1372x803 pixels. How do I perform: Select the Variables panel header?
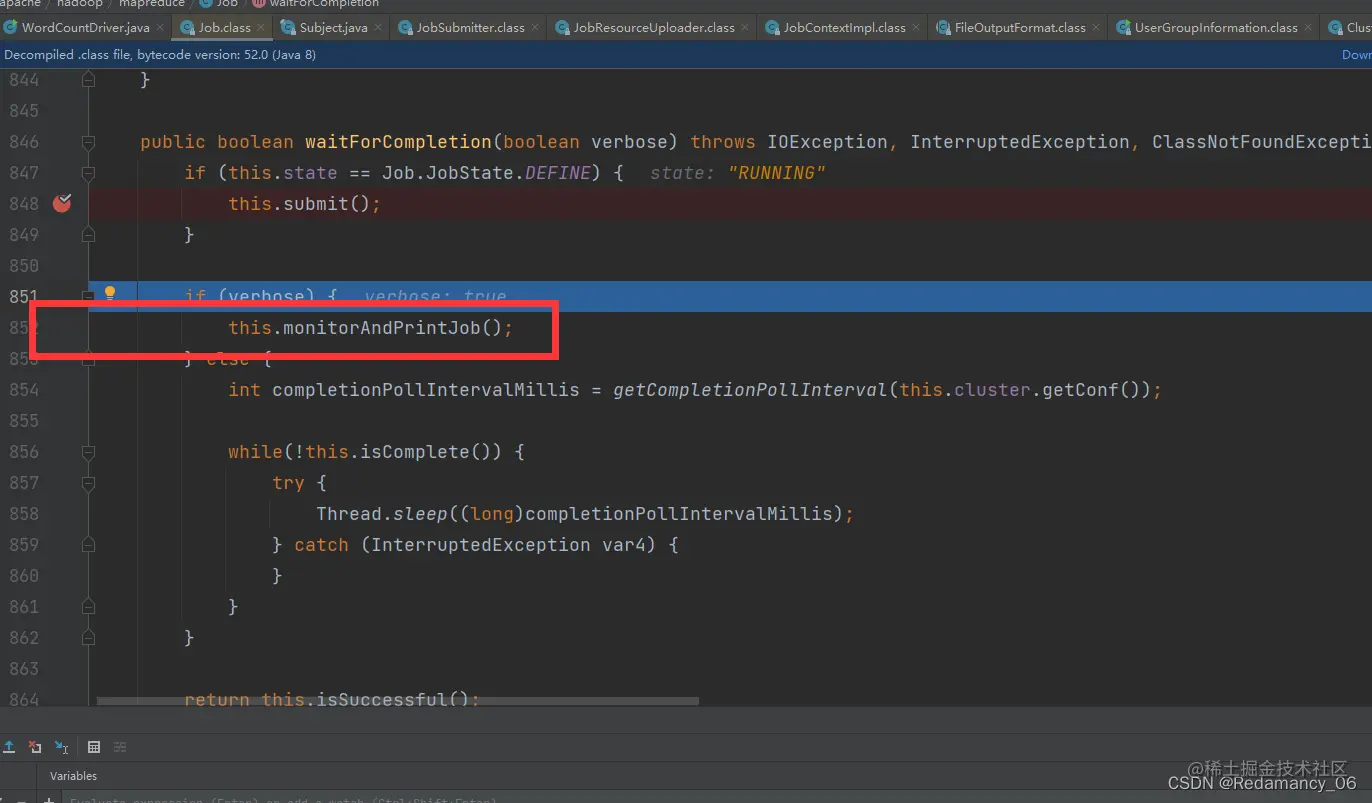[x=73, y=776]
